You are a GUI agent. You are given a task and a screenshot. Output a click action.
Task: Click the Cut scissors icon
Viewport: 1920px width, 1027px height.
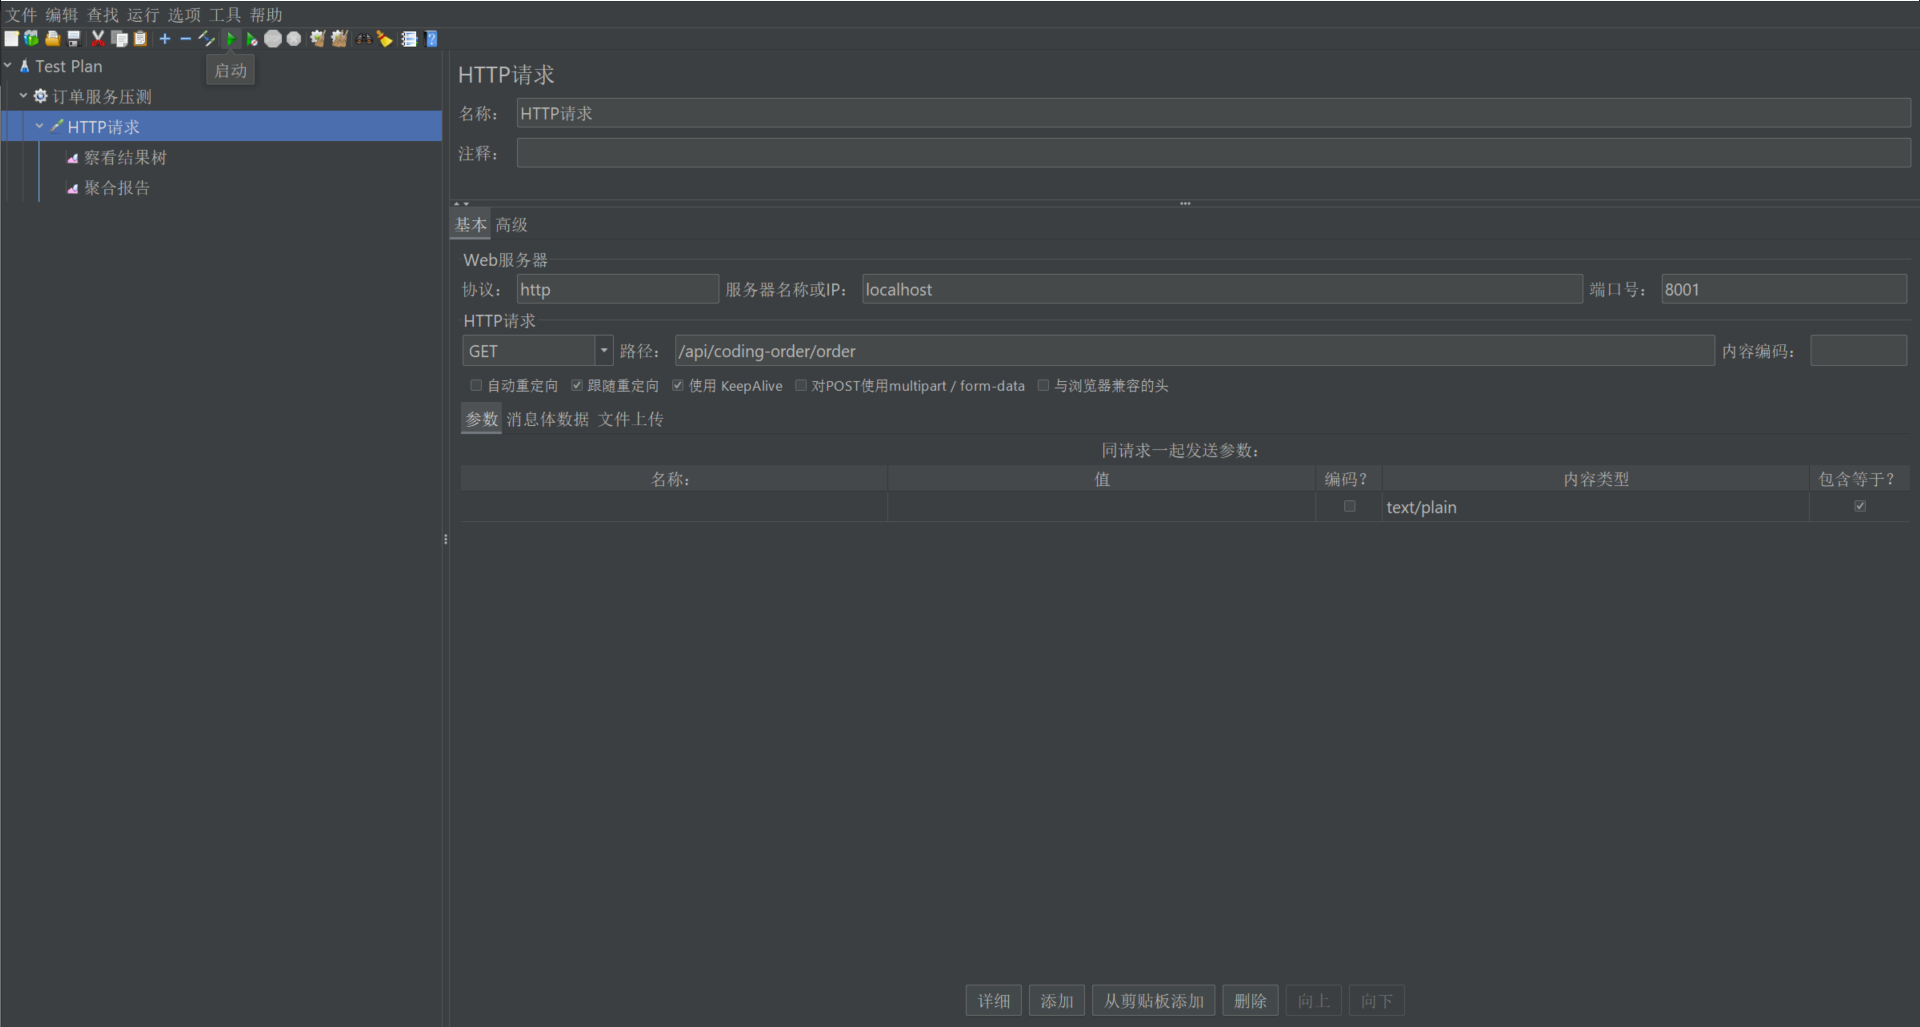tap(98, 39)
